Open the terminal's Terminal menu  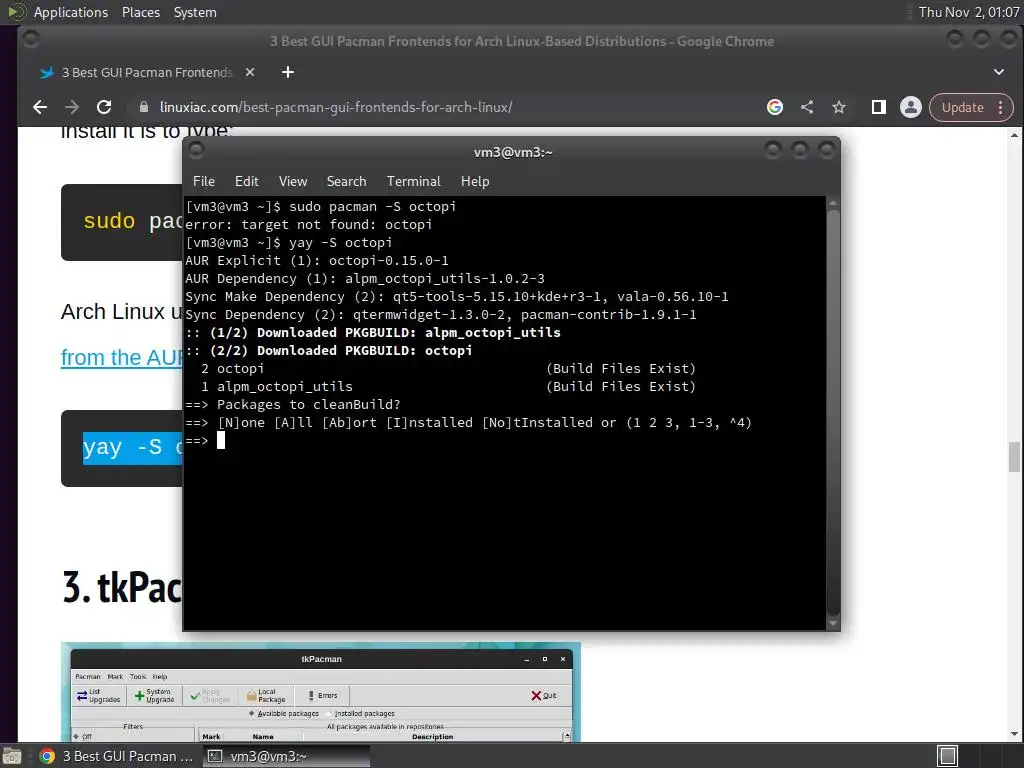pos(413,182)
